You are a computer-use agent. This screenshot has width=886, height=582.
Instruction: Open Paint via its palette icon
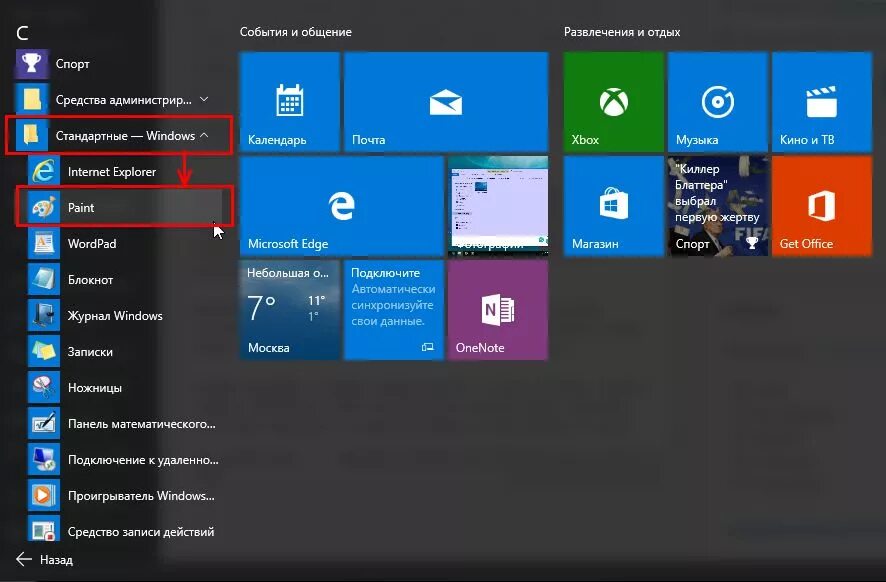pos(44,207)
